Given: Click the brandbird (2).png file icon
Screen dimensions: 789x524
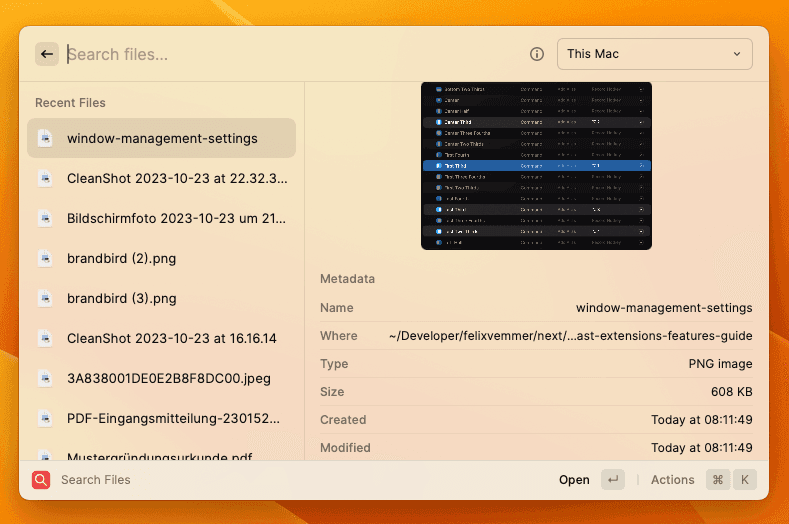Looking at the screenshot, I should click(x=44, y=258).
